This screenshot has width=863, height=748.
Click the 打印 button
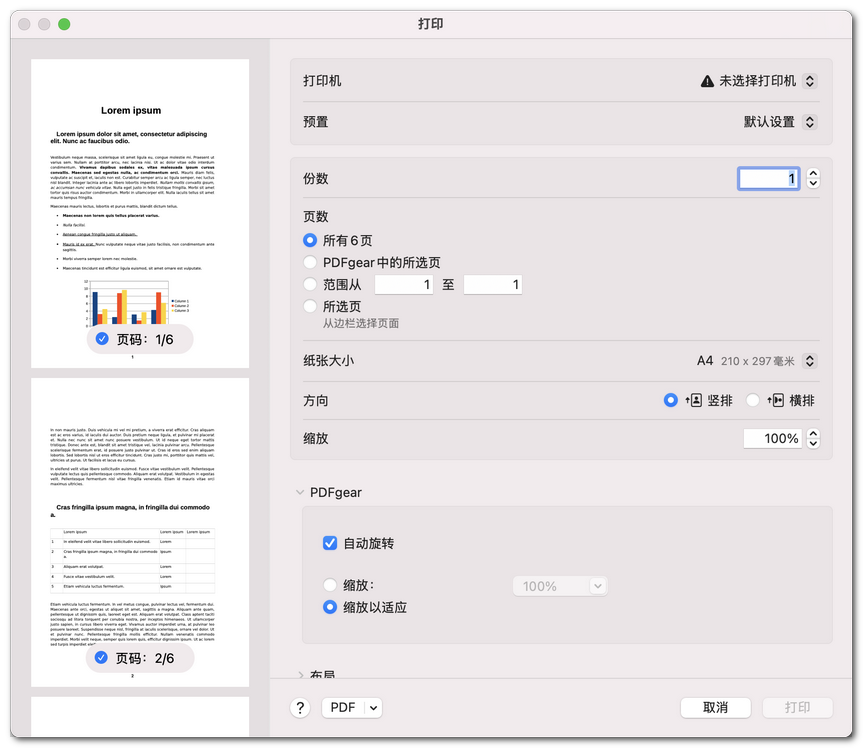coord(797,707)
